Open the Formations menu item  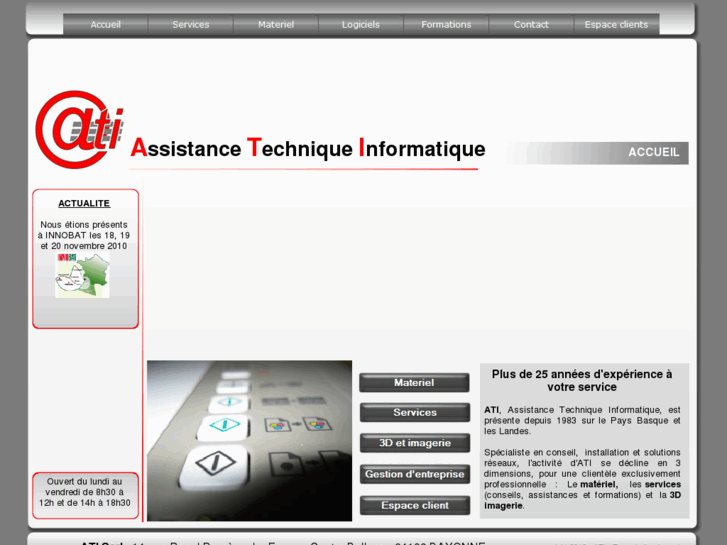point(446,25)
